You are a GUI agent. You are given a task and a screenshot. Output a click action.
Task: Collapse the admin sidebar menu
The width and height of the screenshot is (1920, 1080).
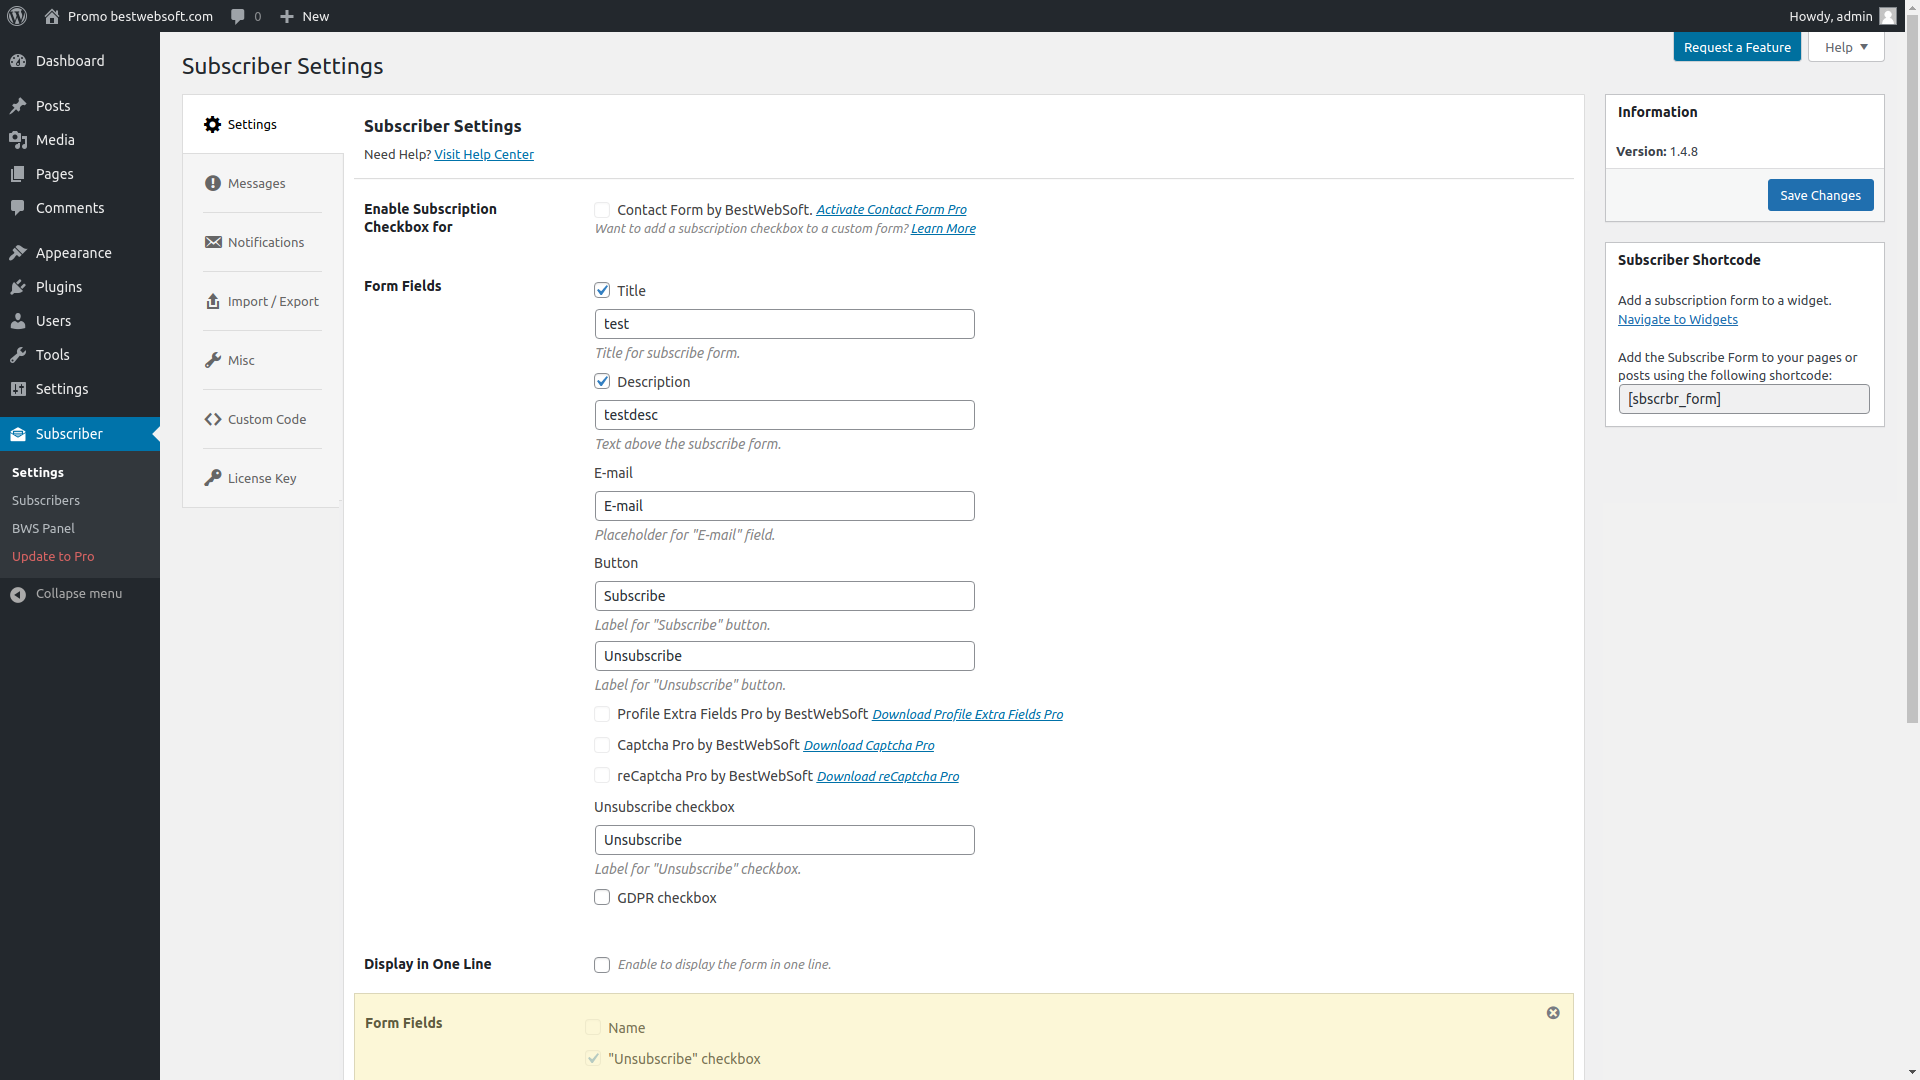pyautogui.click(x=67, y=594)
